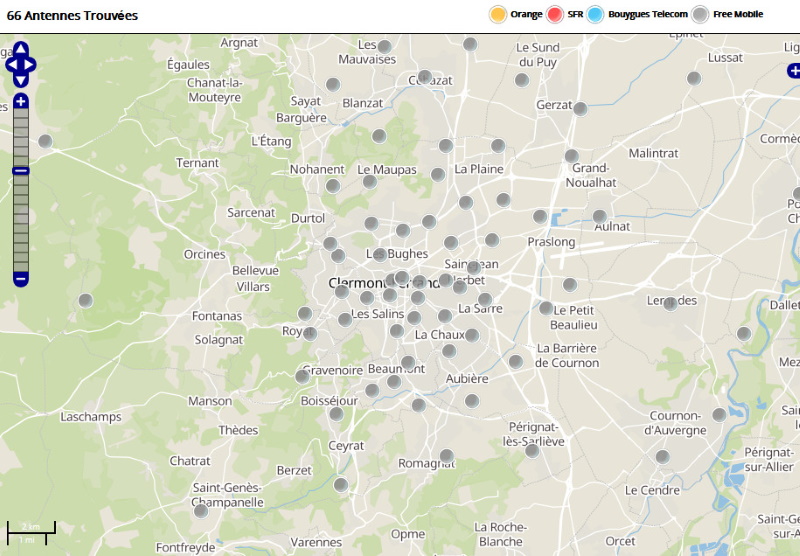Zoom out using the bottom minus button

coord(21,278)
